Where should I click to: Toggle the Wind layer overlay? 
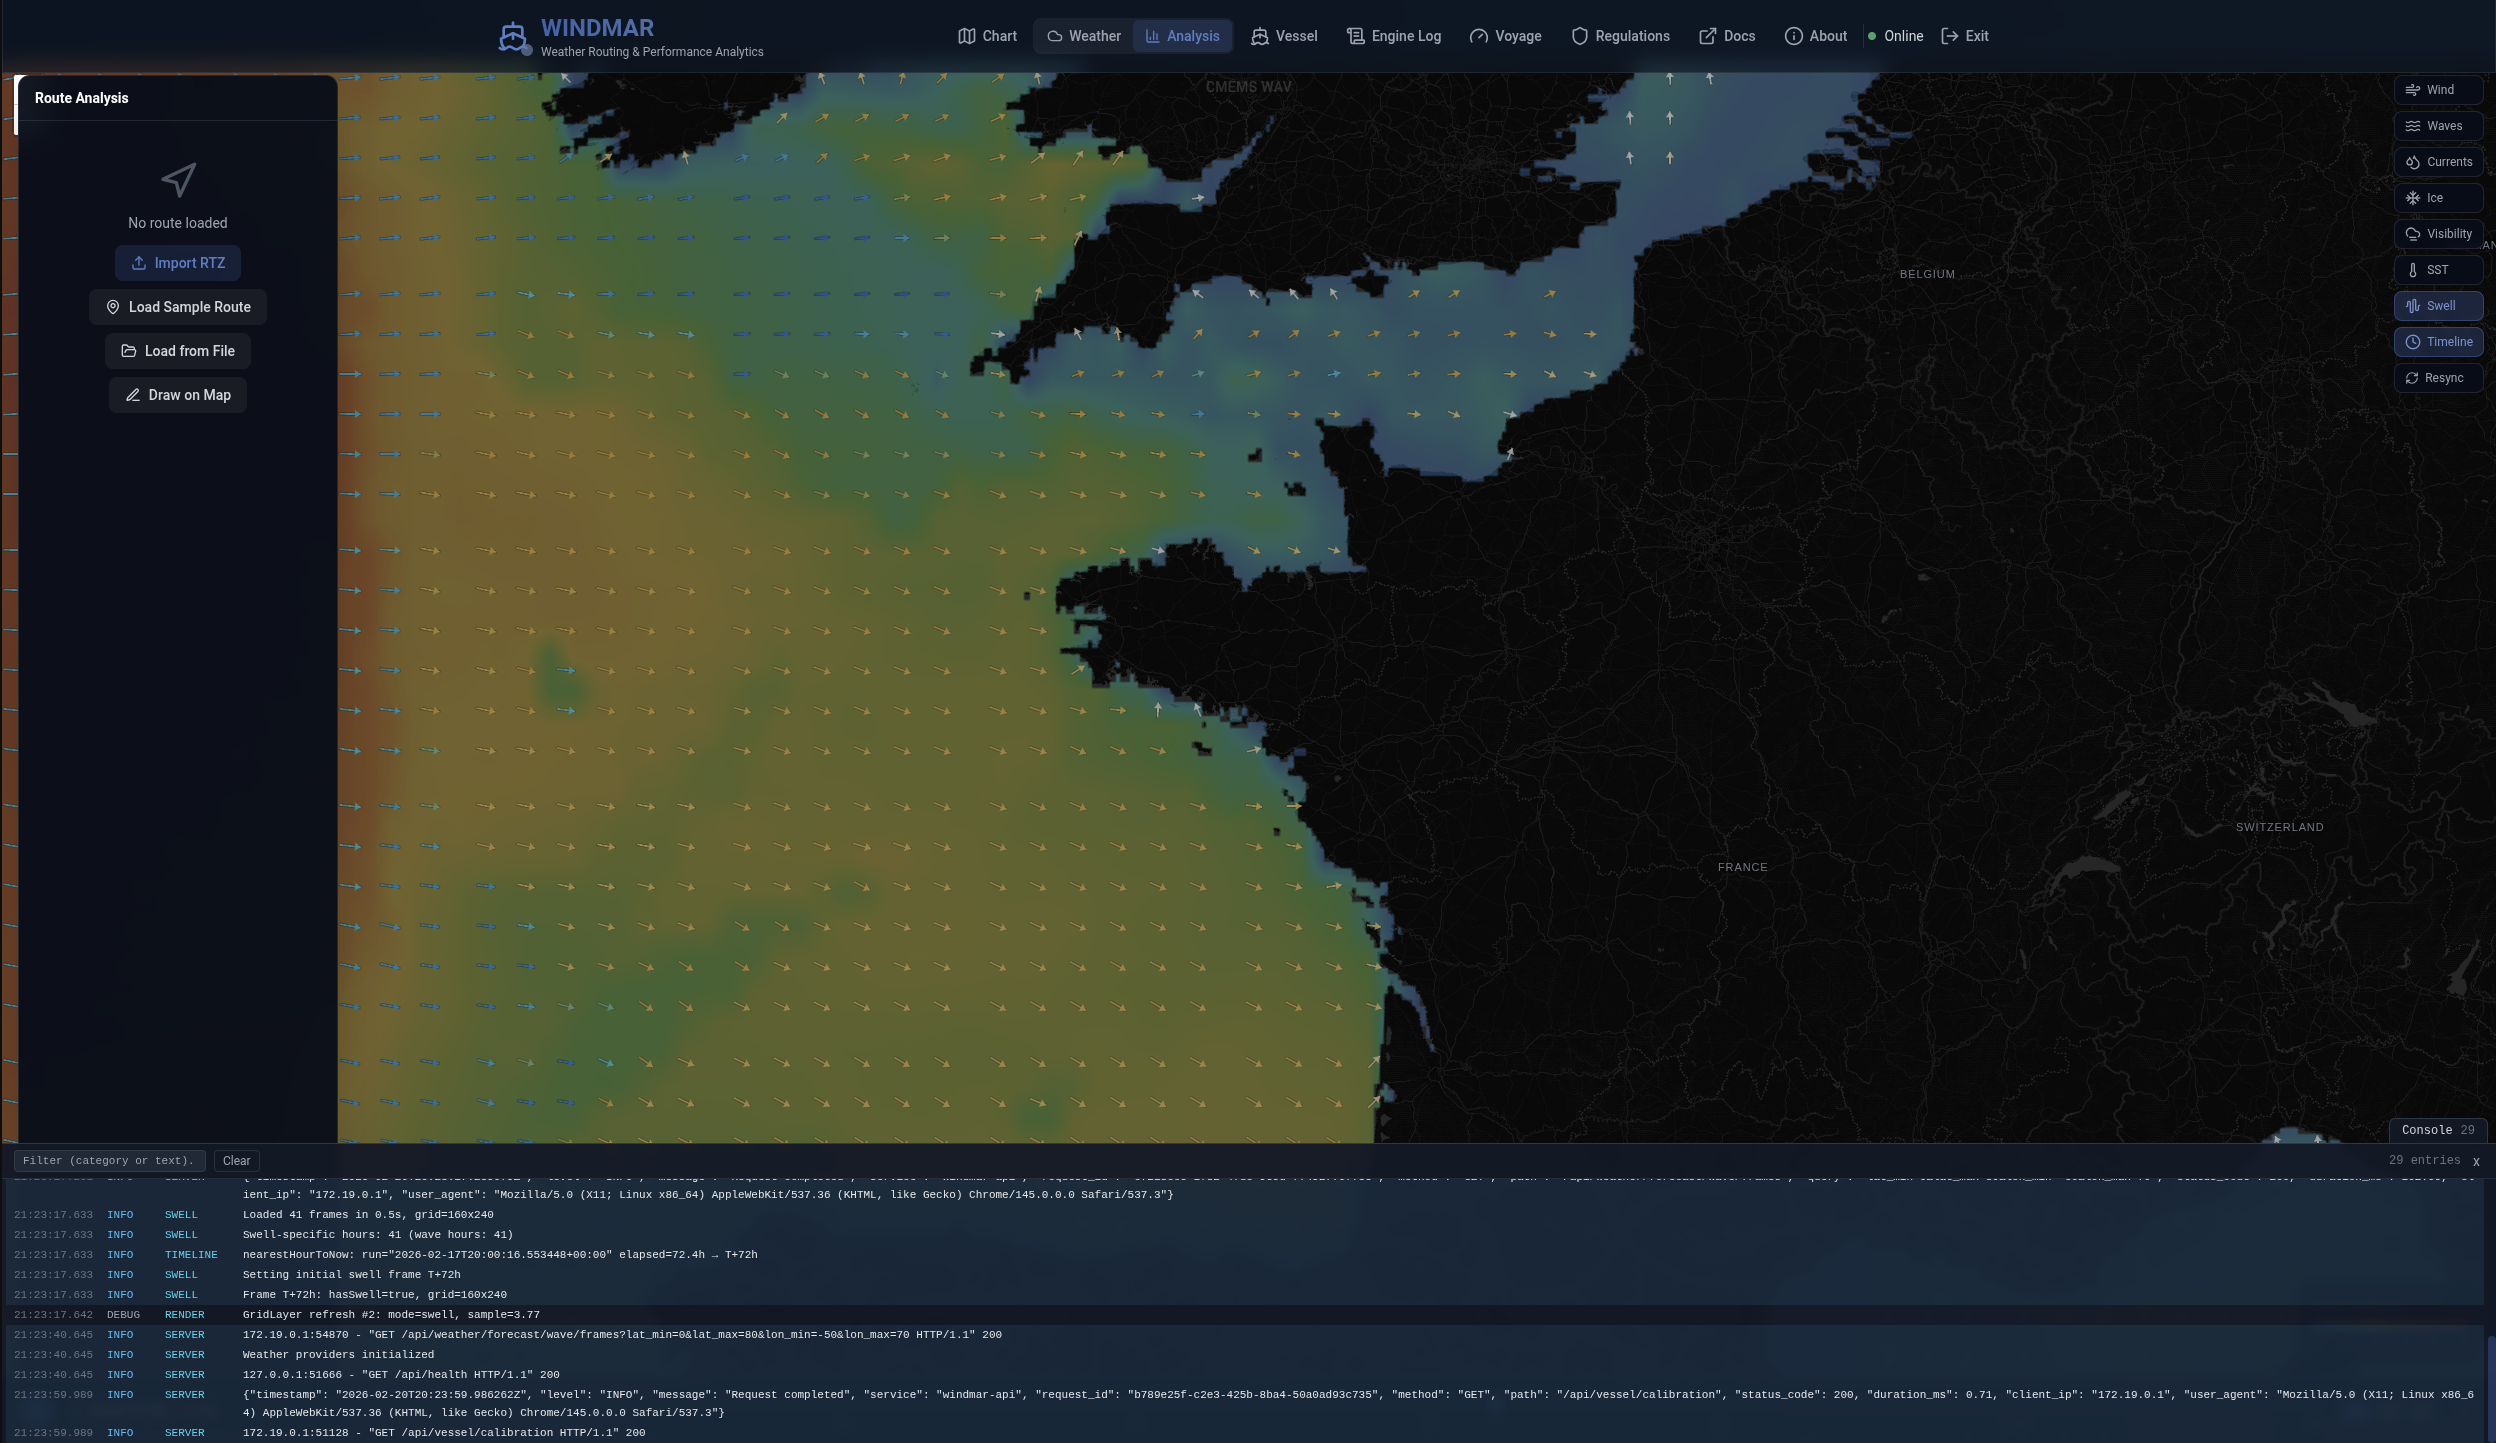pyautogui.click(x=2438, y=90)
